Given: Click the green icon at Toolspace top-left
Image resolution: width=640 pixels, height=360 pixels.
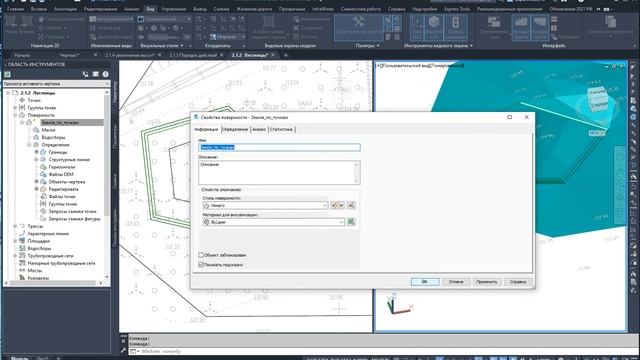Looking at the screenshot, I should [7, 74].
